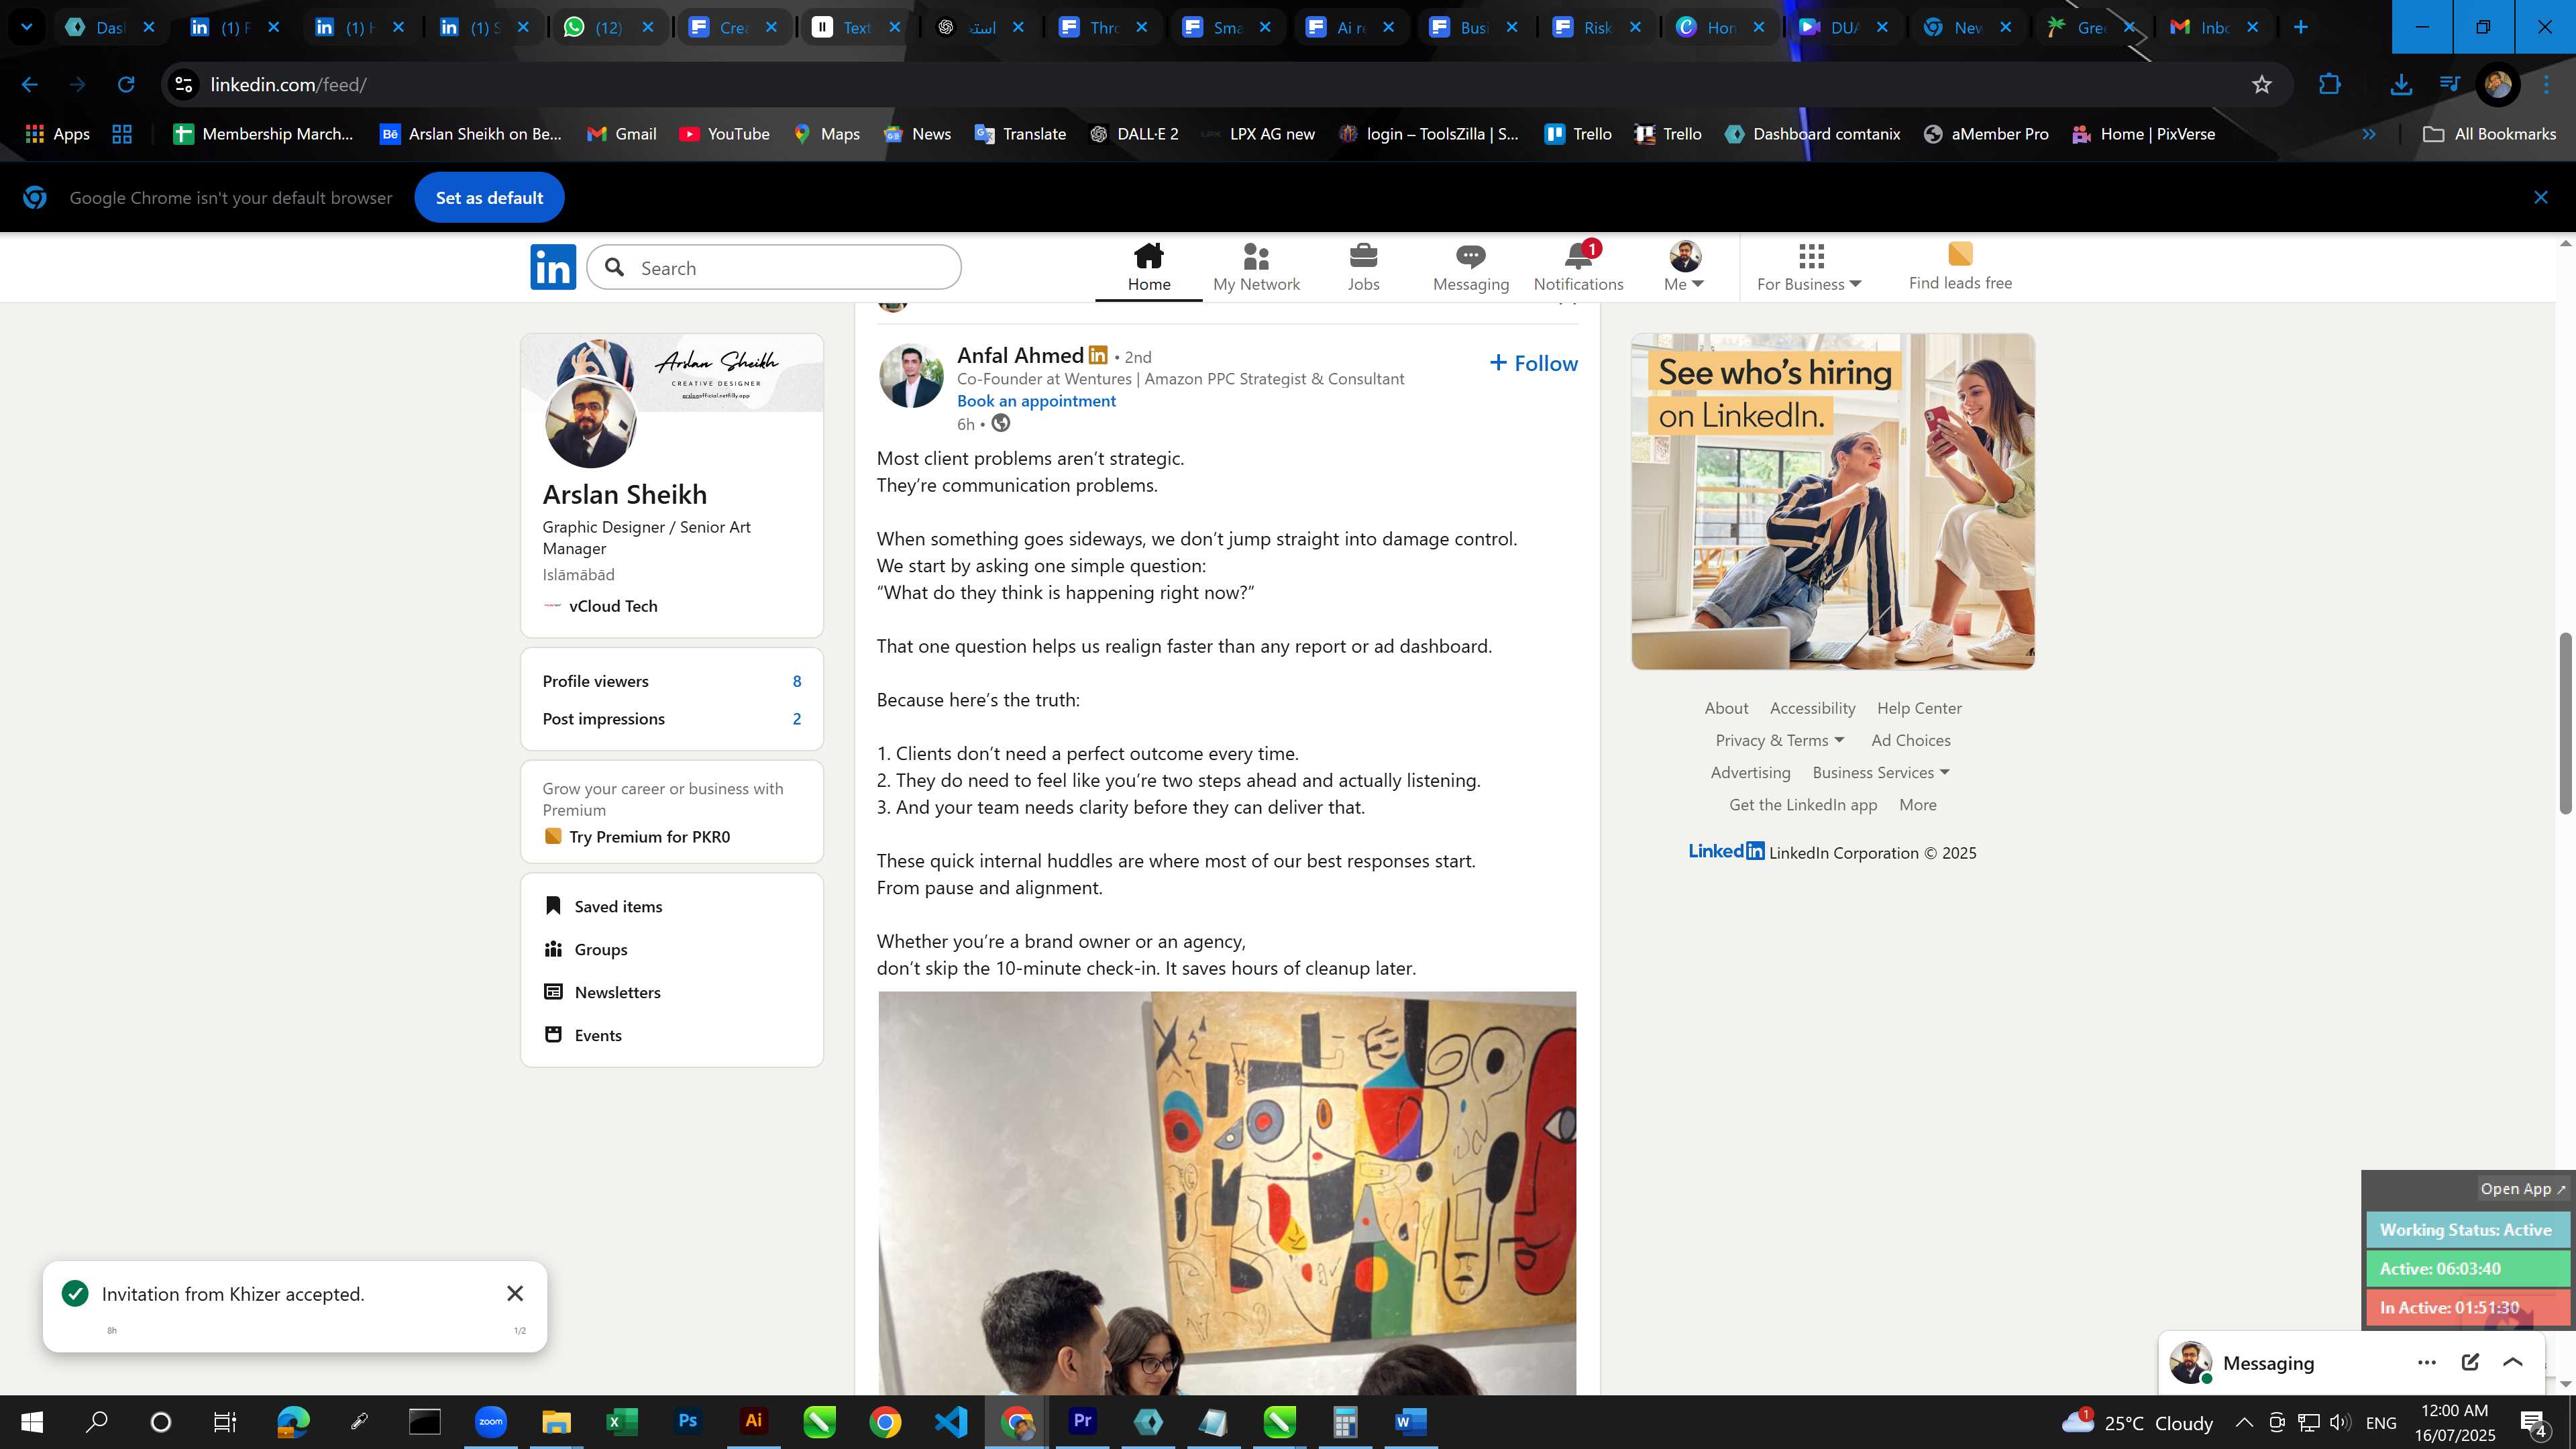Screen dimensions: 2576x1449
Task: Click the Saved items bookmark
Action: [x=603, y=906]
